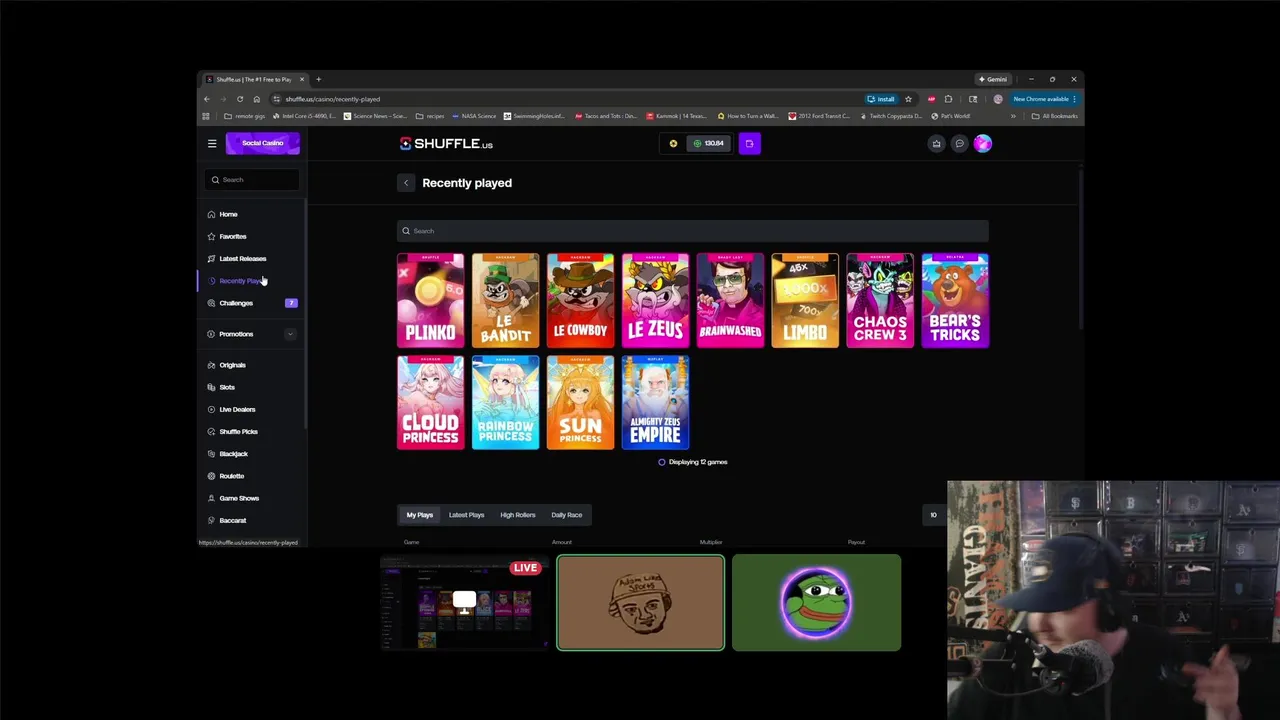Launch the Limbo game
Screen dimensions: 1280x720
point(805,301)
